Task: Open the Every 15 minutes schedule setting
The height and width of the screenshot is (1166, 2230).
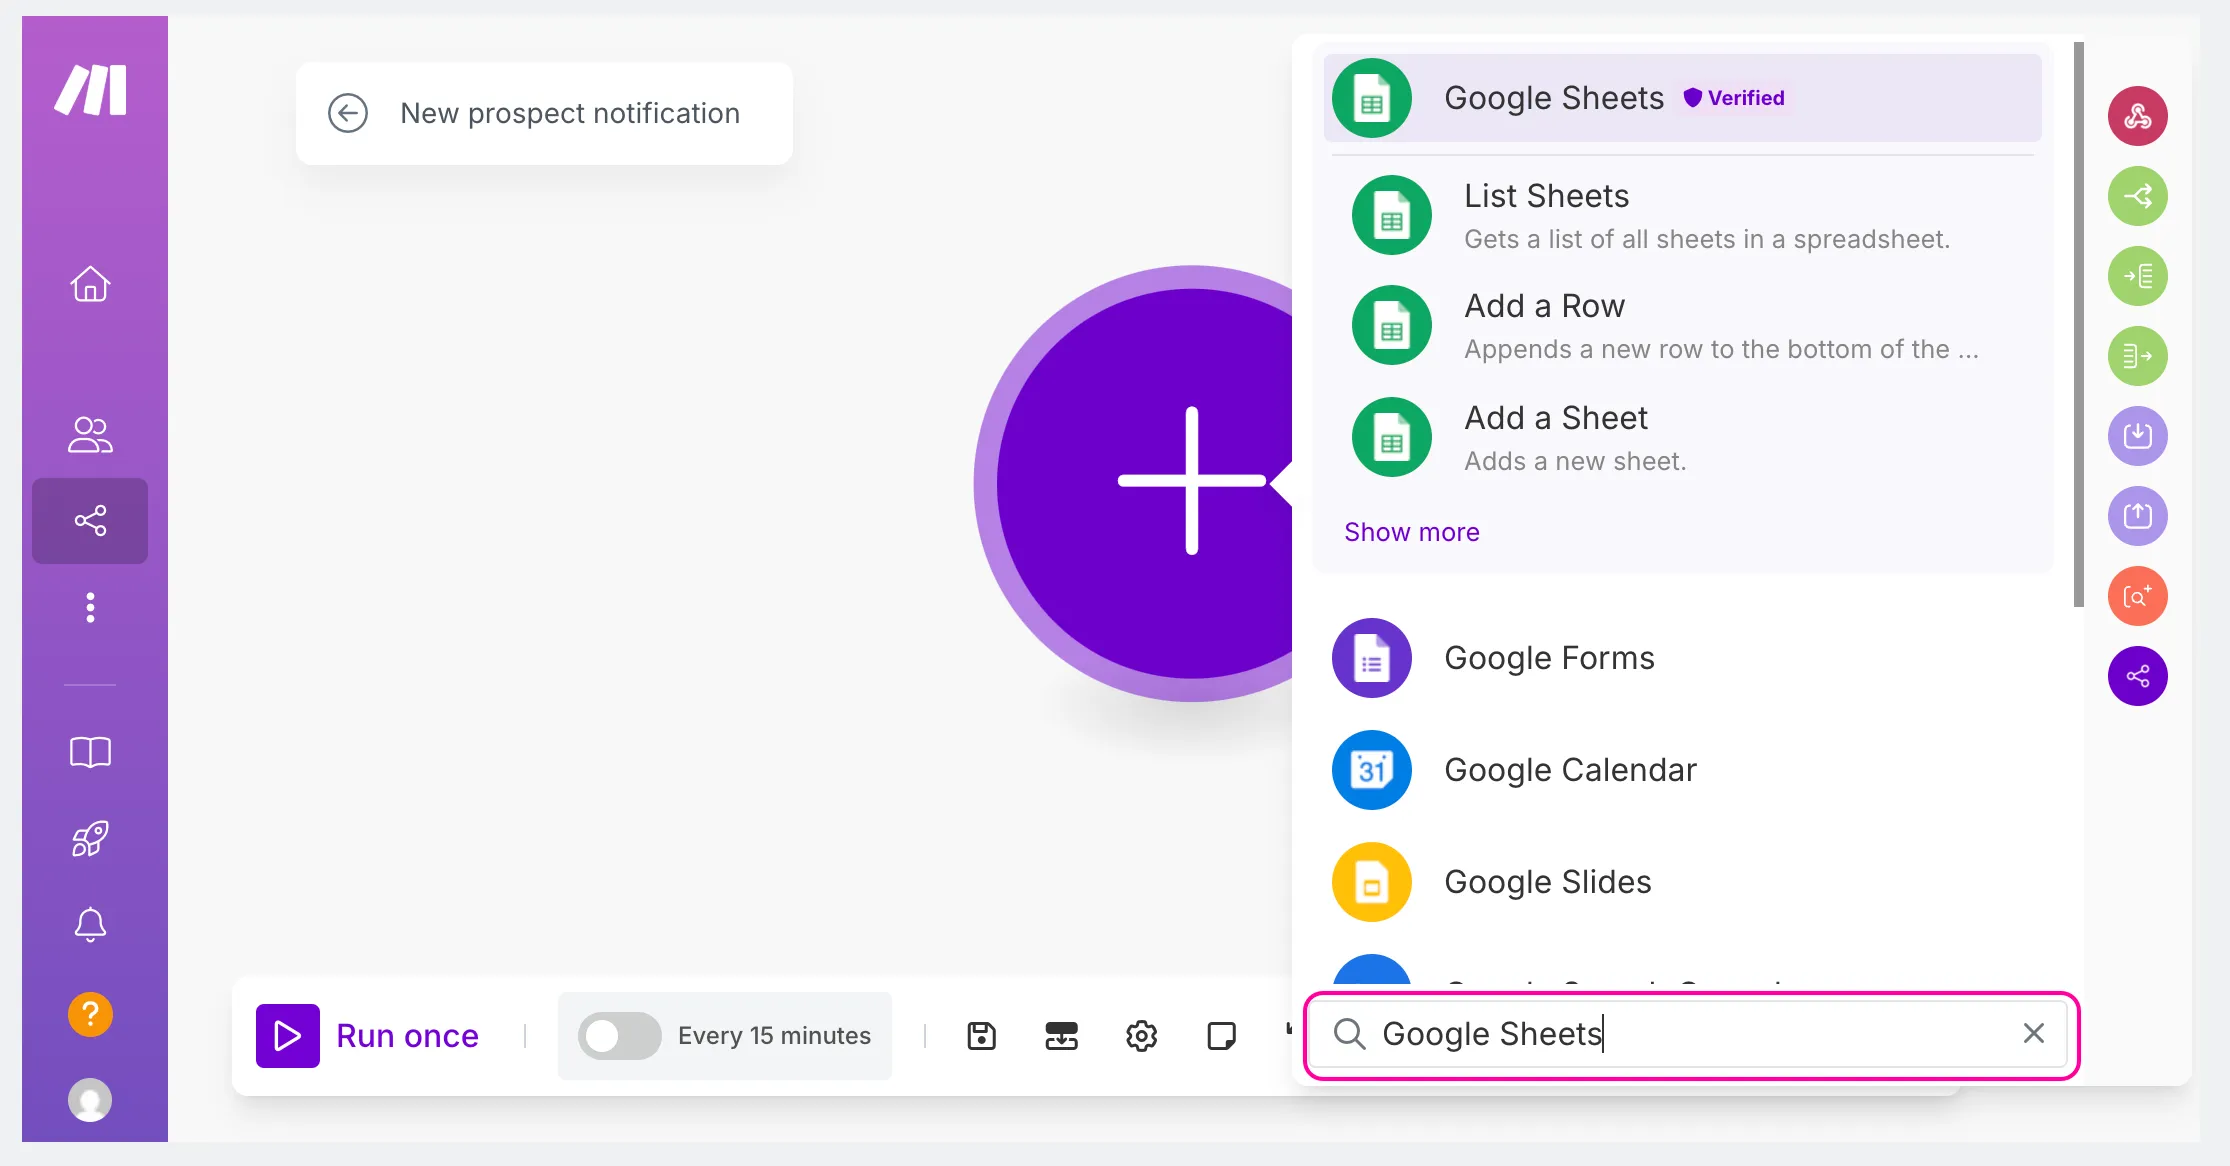Action: [x=774, y=1036]
